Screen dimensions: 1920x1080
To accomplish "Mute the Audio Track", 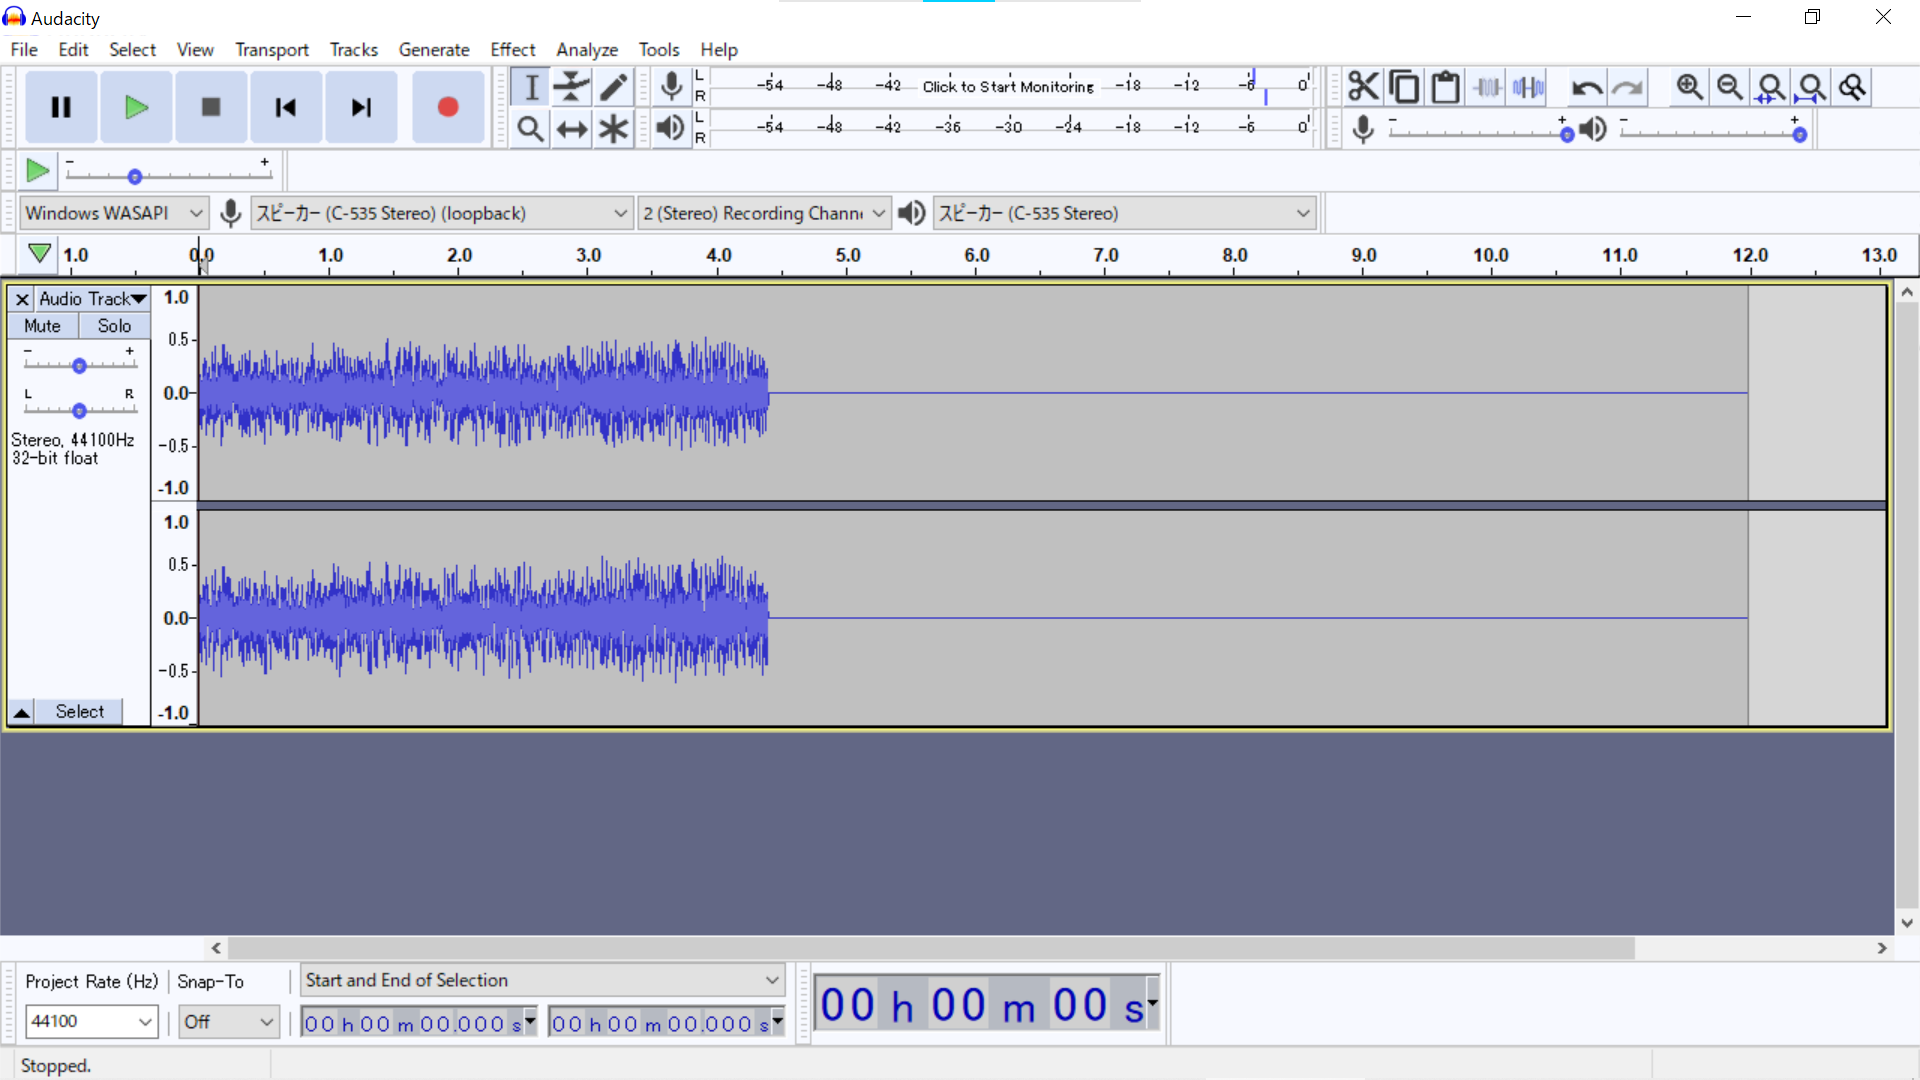I will click(x=43, y=326).
